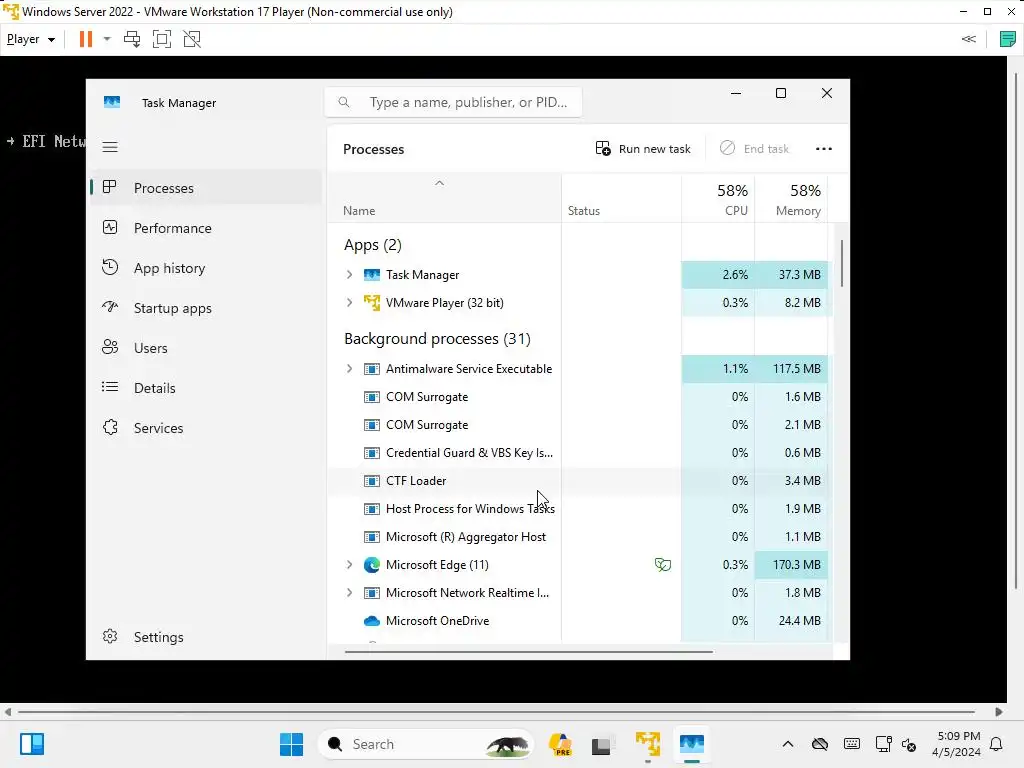The width and height of the screenshot is (1024, 768).
Task: Enter VMware full screen mode icon
Action: pyautogui.click(x=162, y=39)
